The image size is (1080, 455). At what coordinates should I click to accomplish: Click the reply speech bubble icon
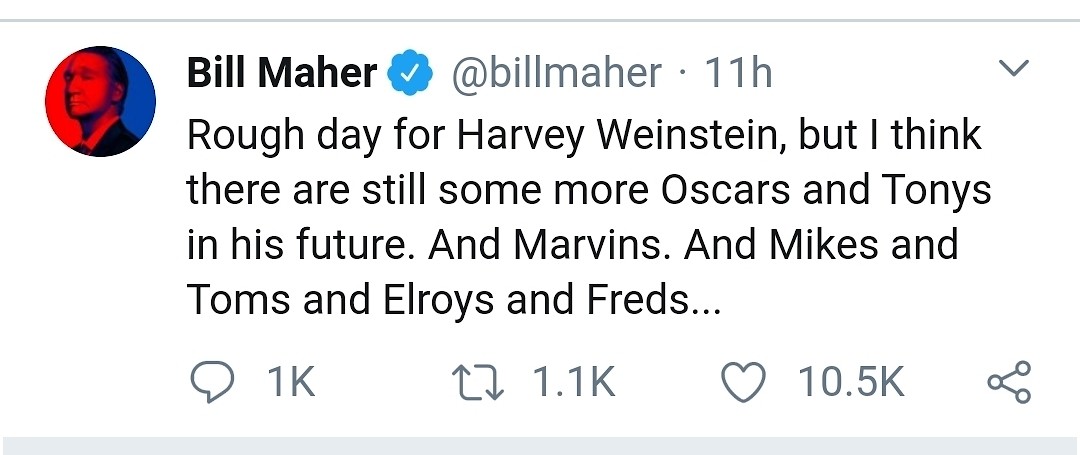pos(211,382)
